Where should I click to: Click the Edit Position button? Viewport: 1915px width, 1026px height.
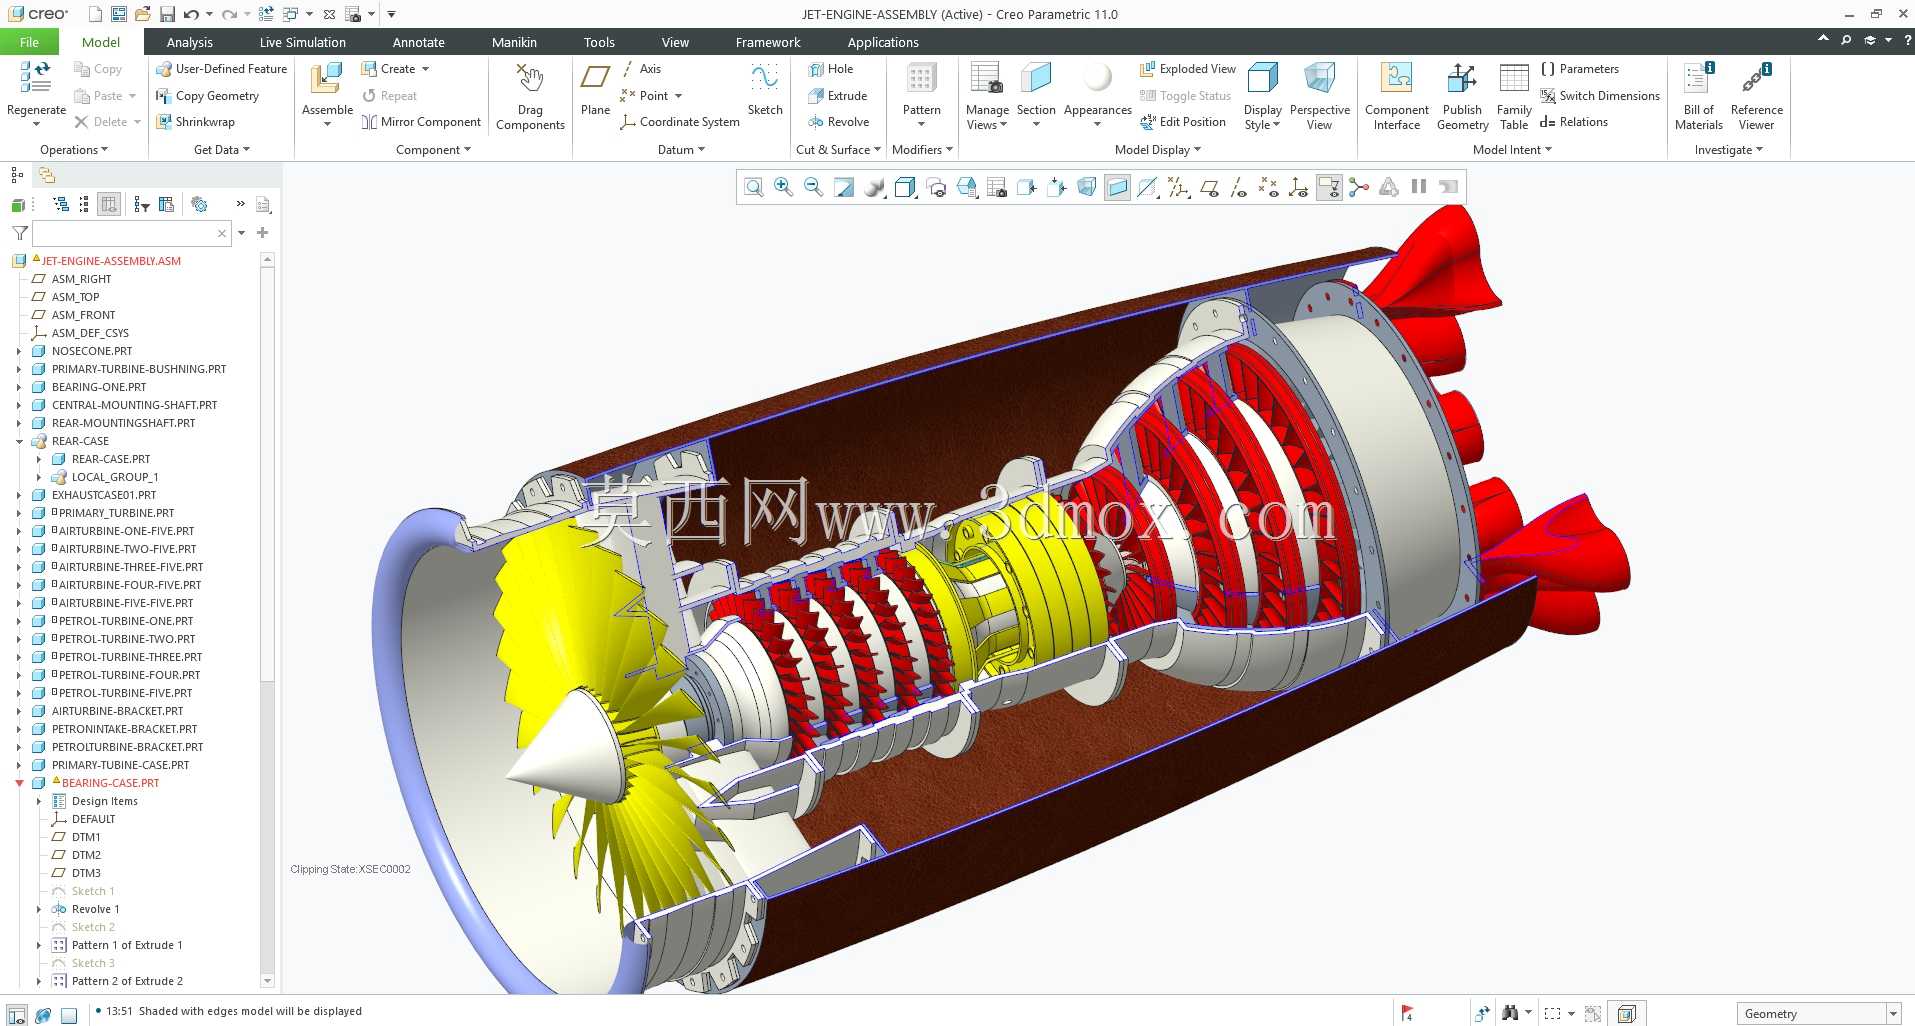tap(1183, 122)
